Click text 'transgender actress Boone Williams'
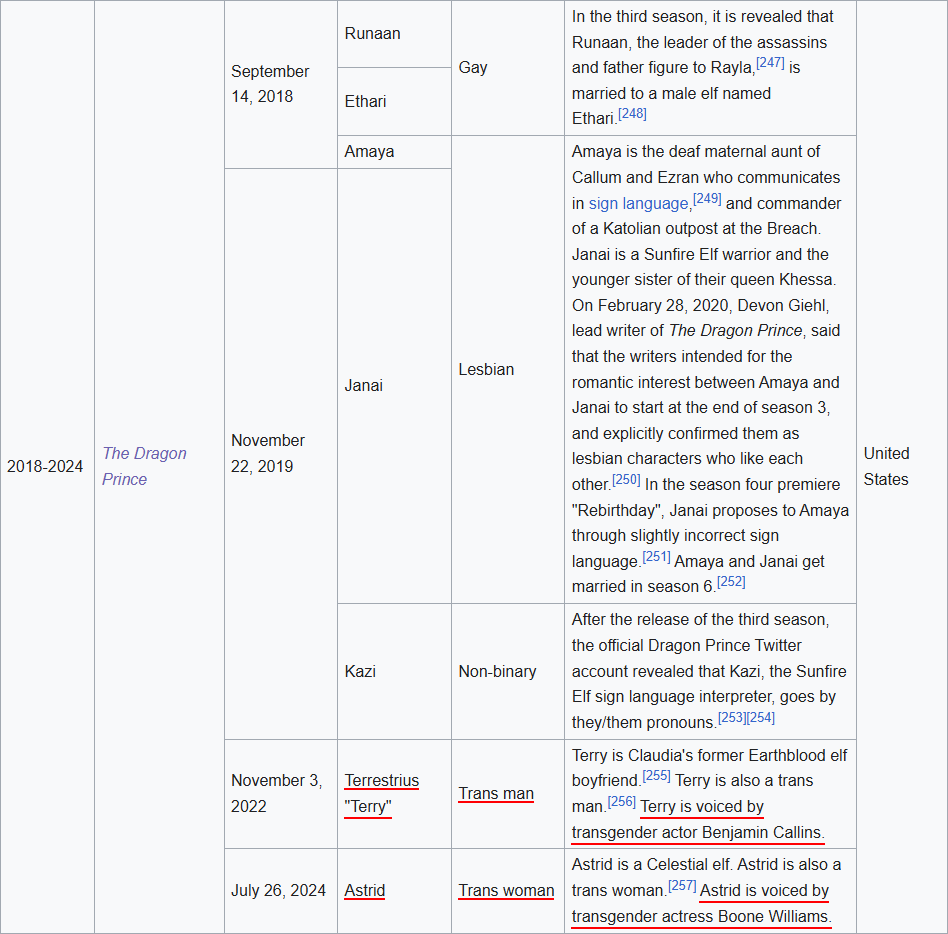 coord(700,916)
